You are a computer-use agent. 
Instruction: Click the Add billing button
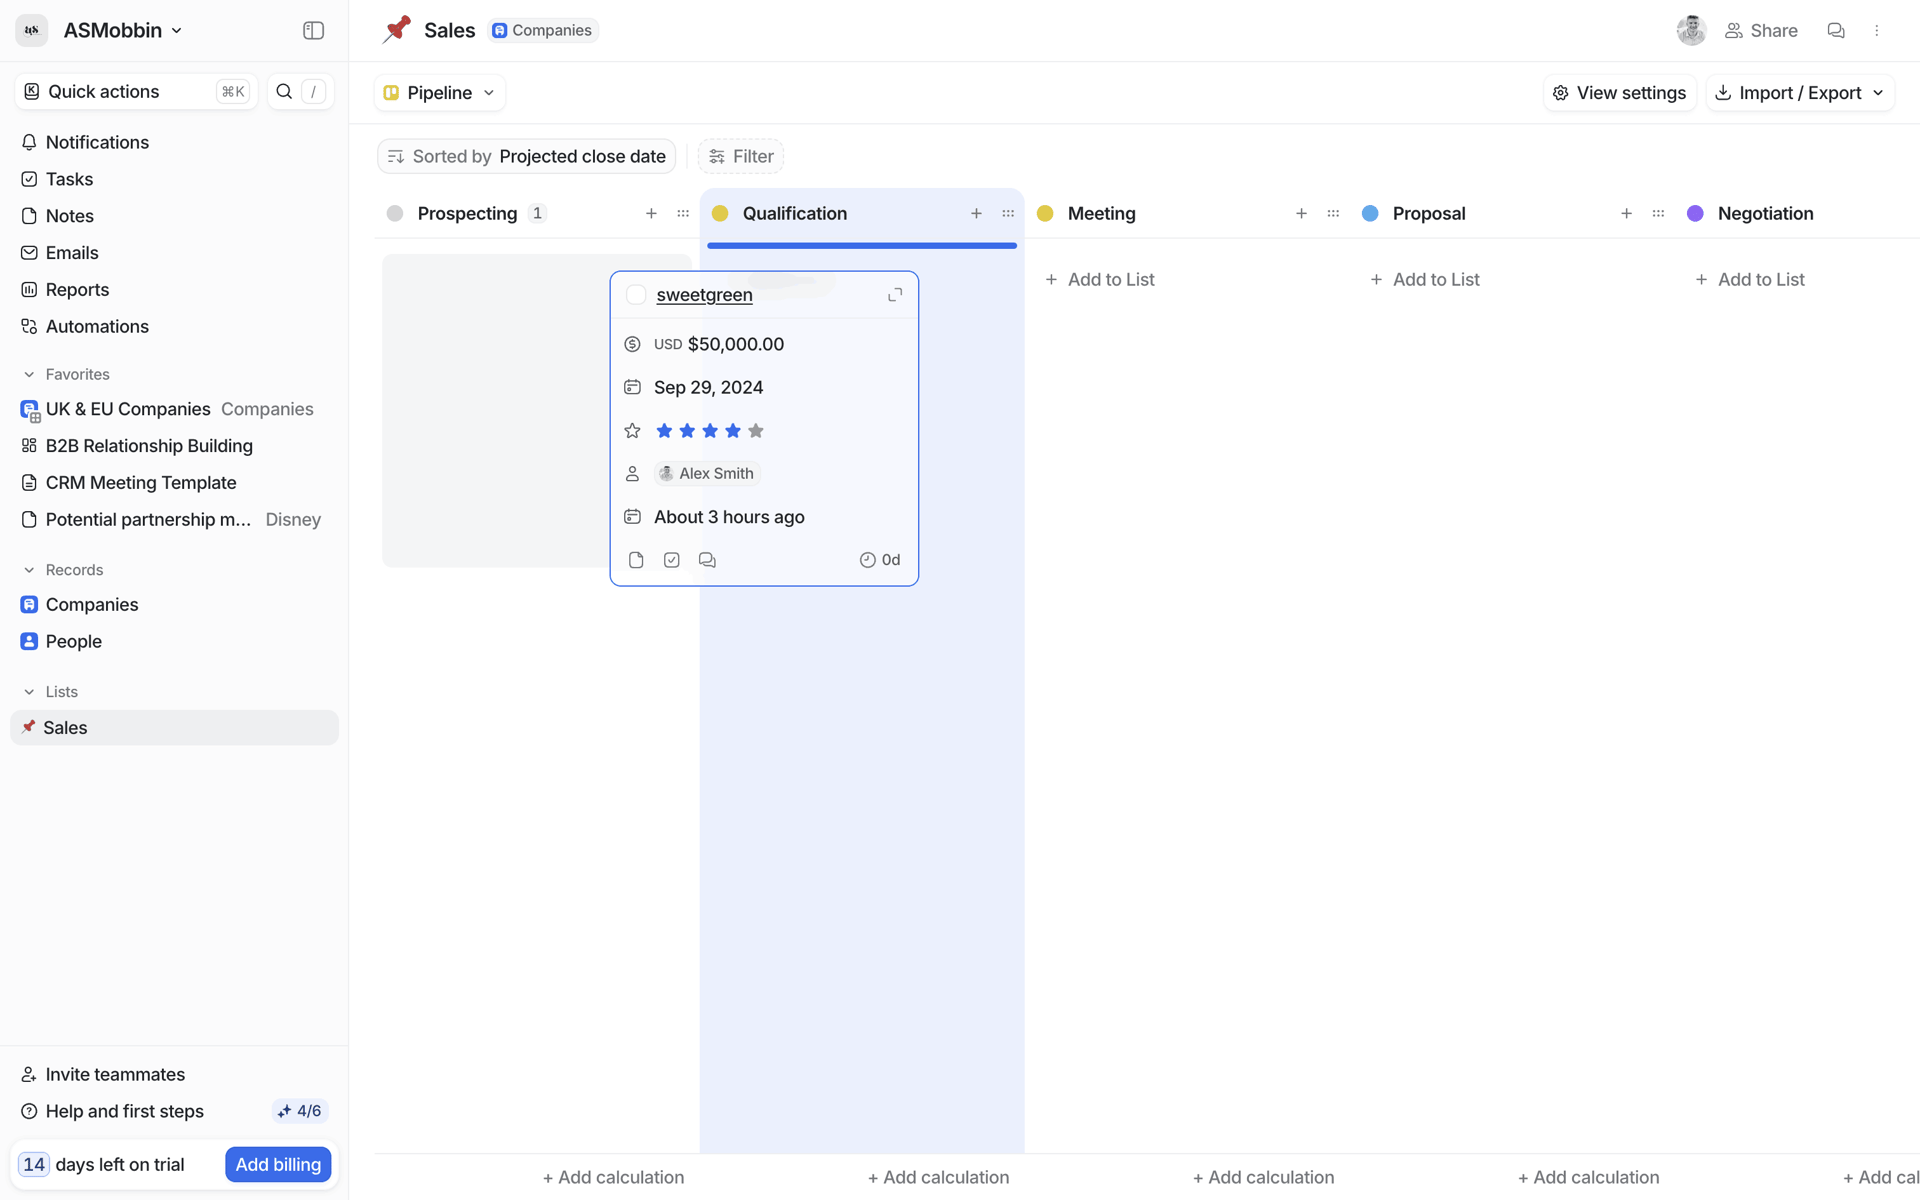(x=278, y=1164)
